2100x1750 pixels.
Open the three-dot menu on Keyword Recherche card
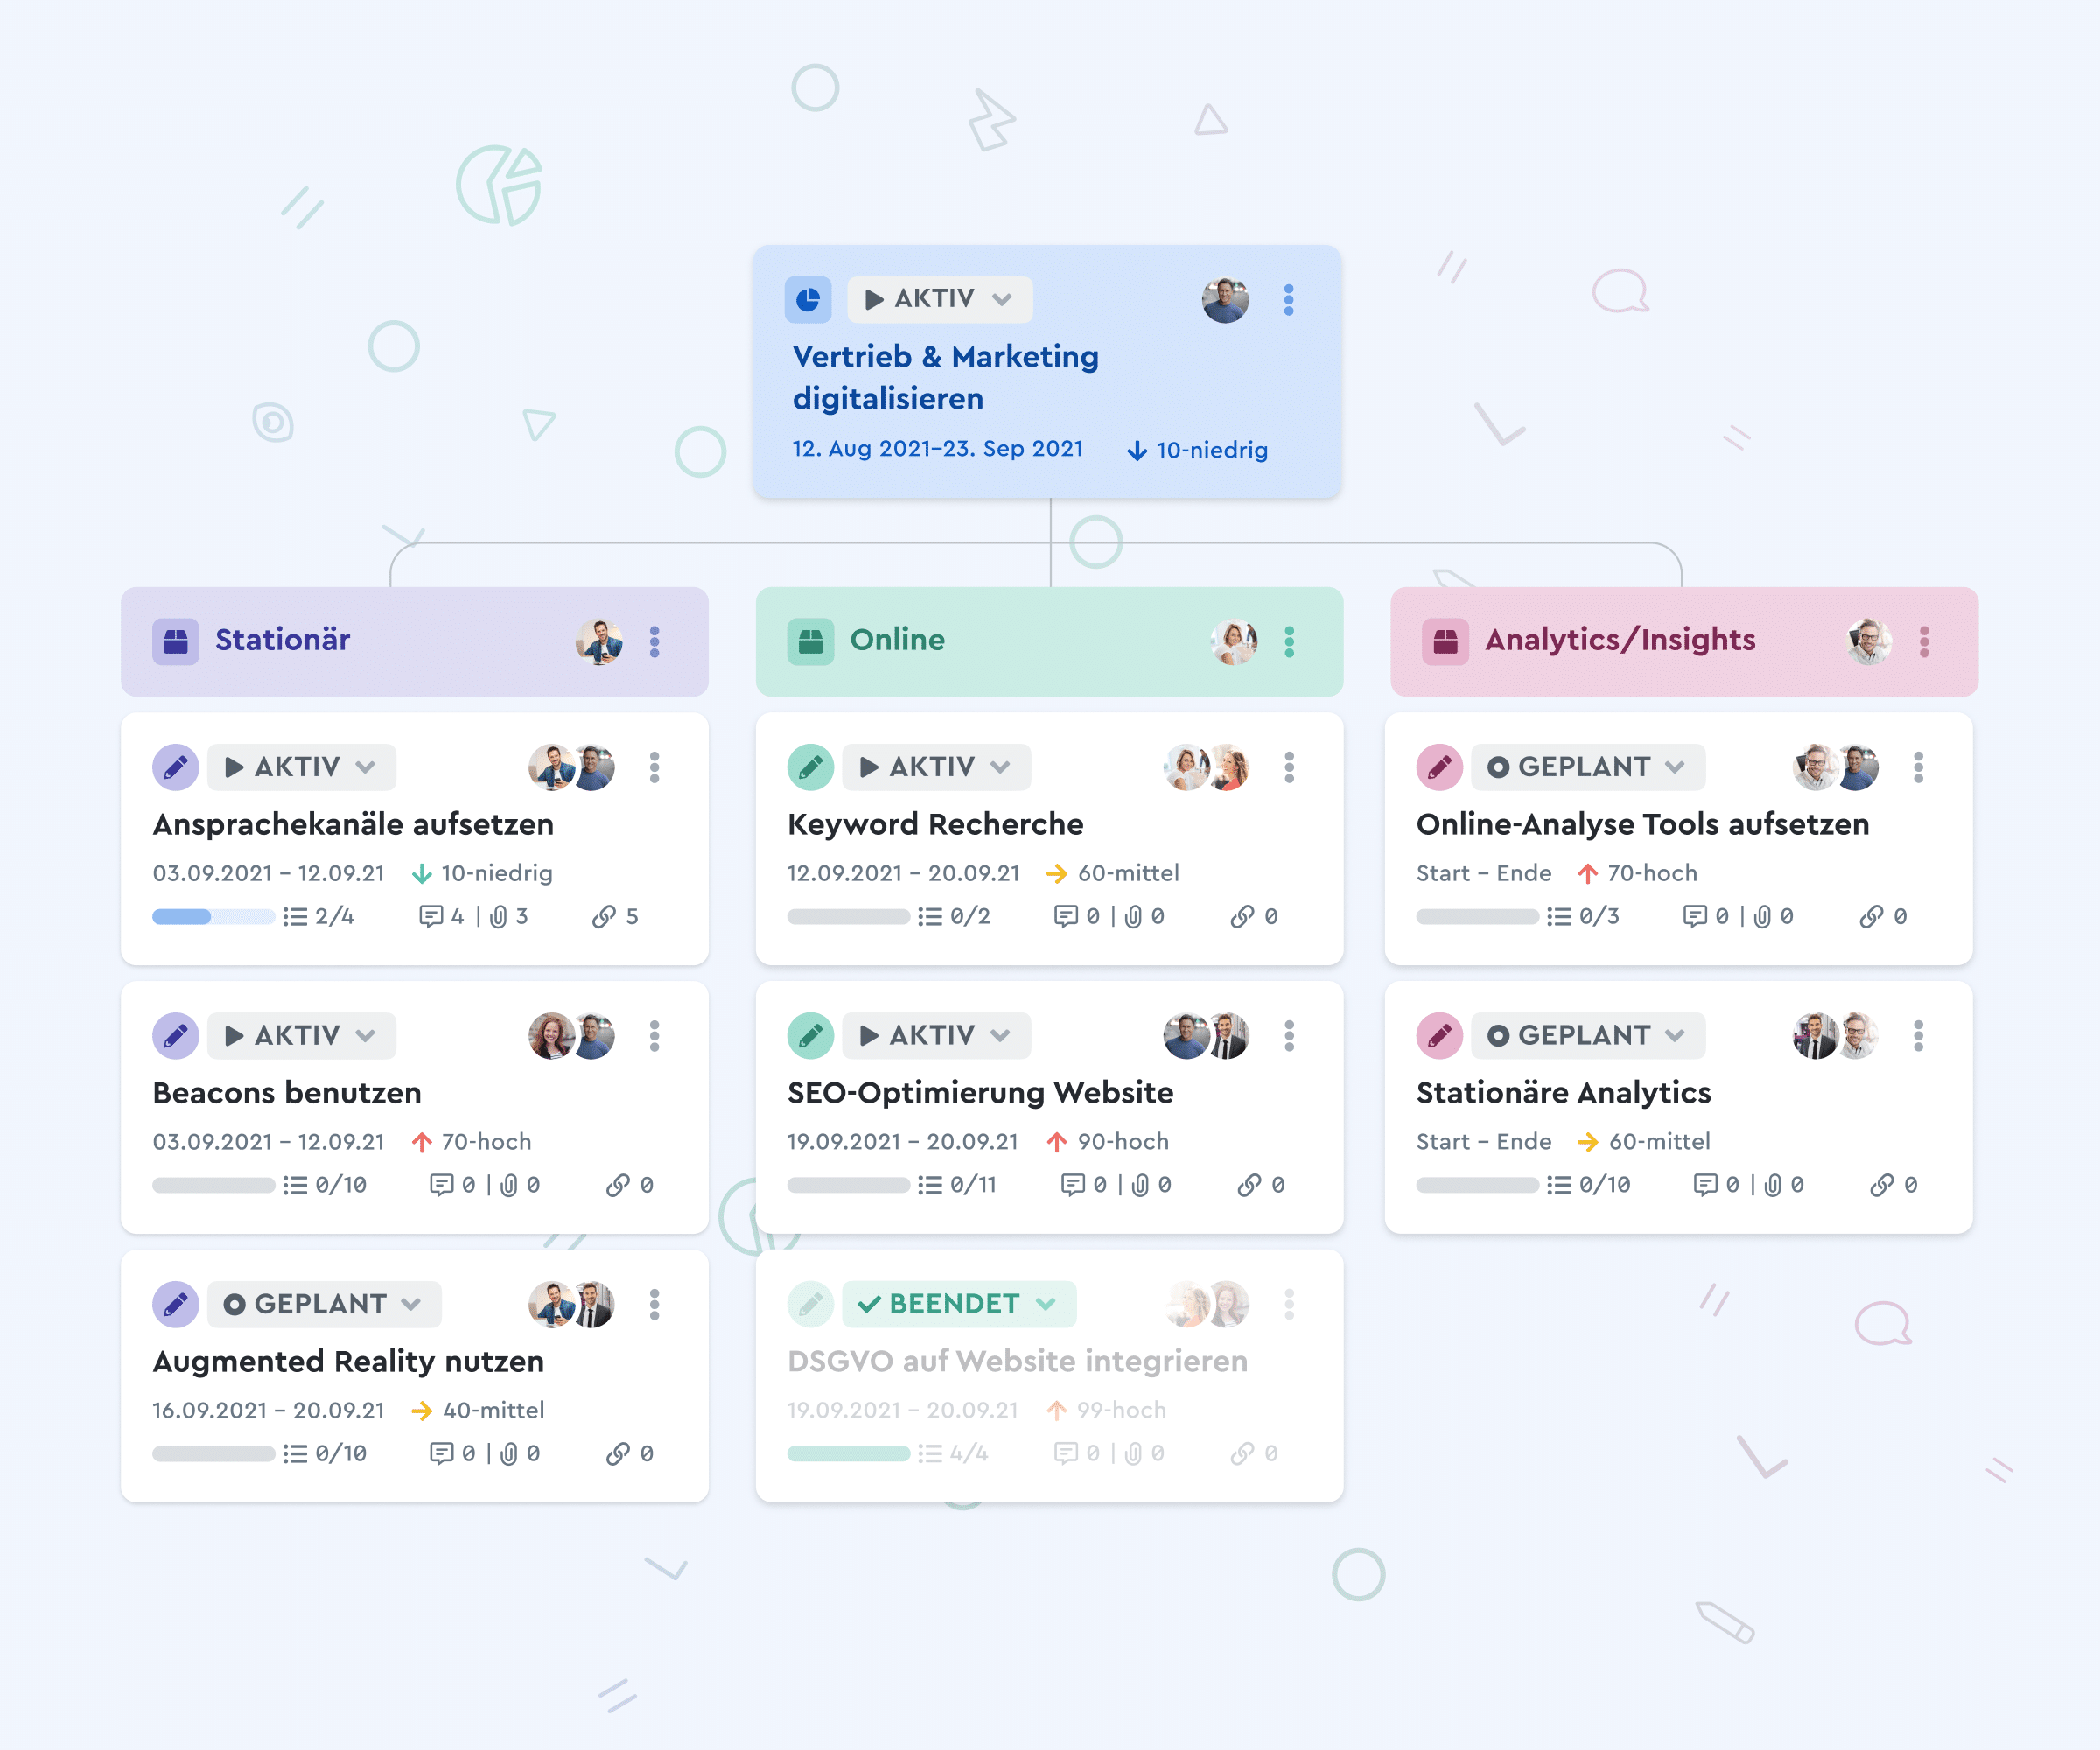[1289, 767]
